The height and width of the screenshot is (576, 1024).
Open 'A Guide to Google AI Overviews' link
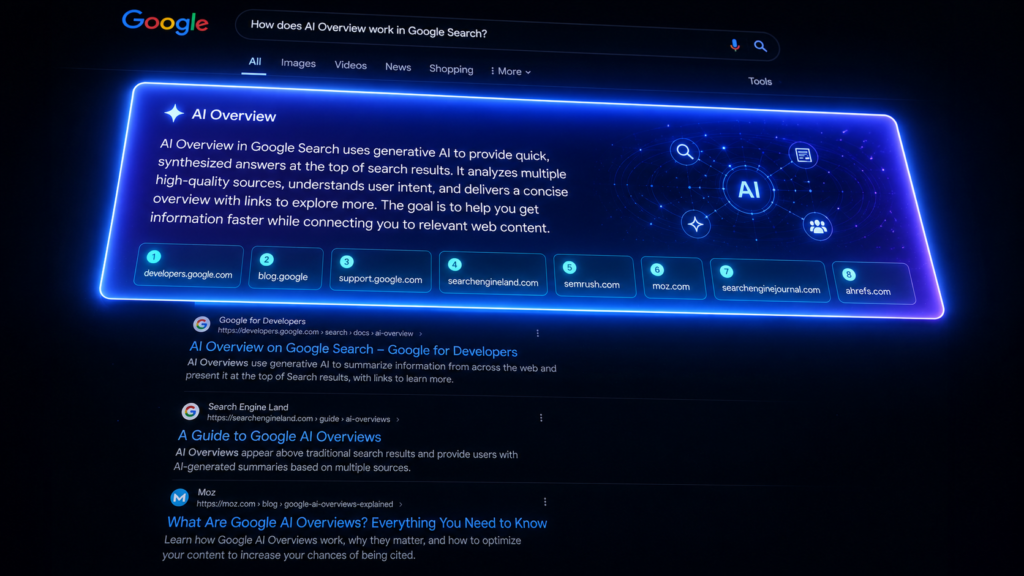(280, 436)
